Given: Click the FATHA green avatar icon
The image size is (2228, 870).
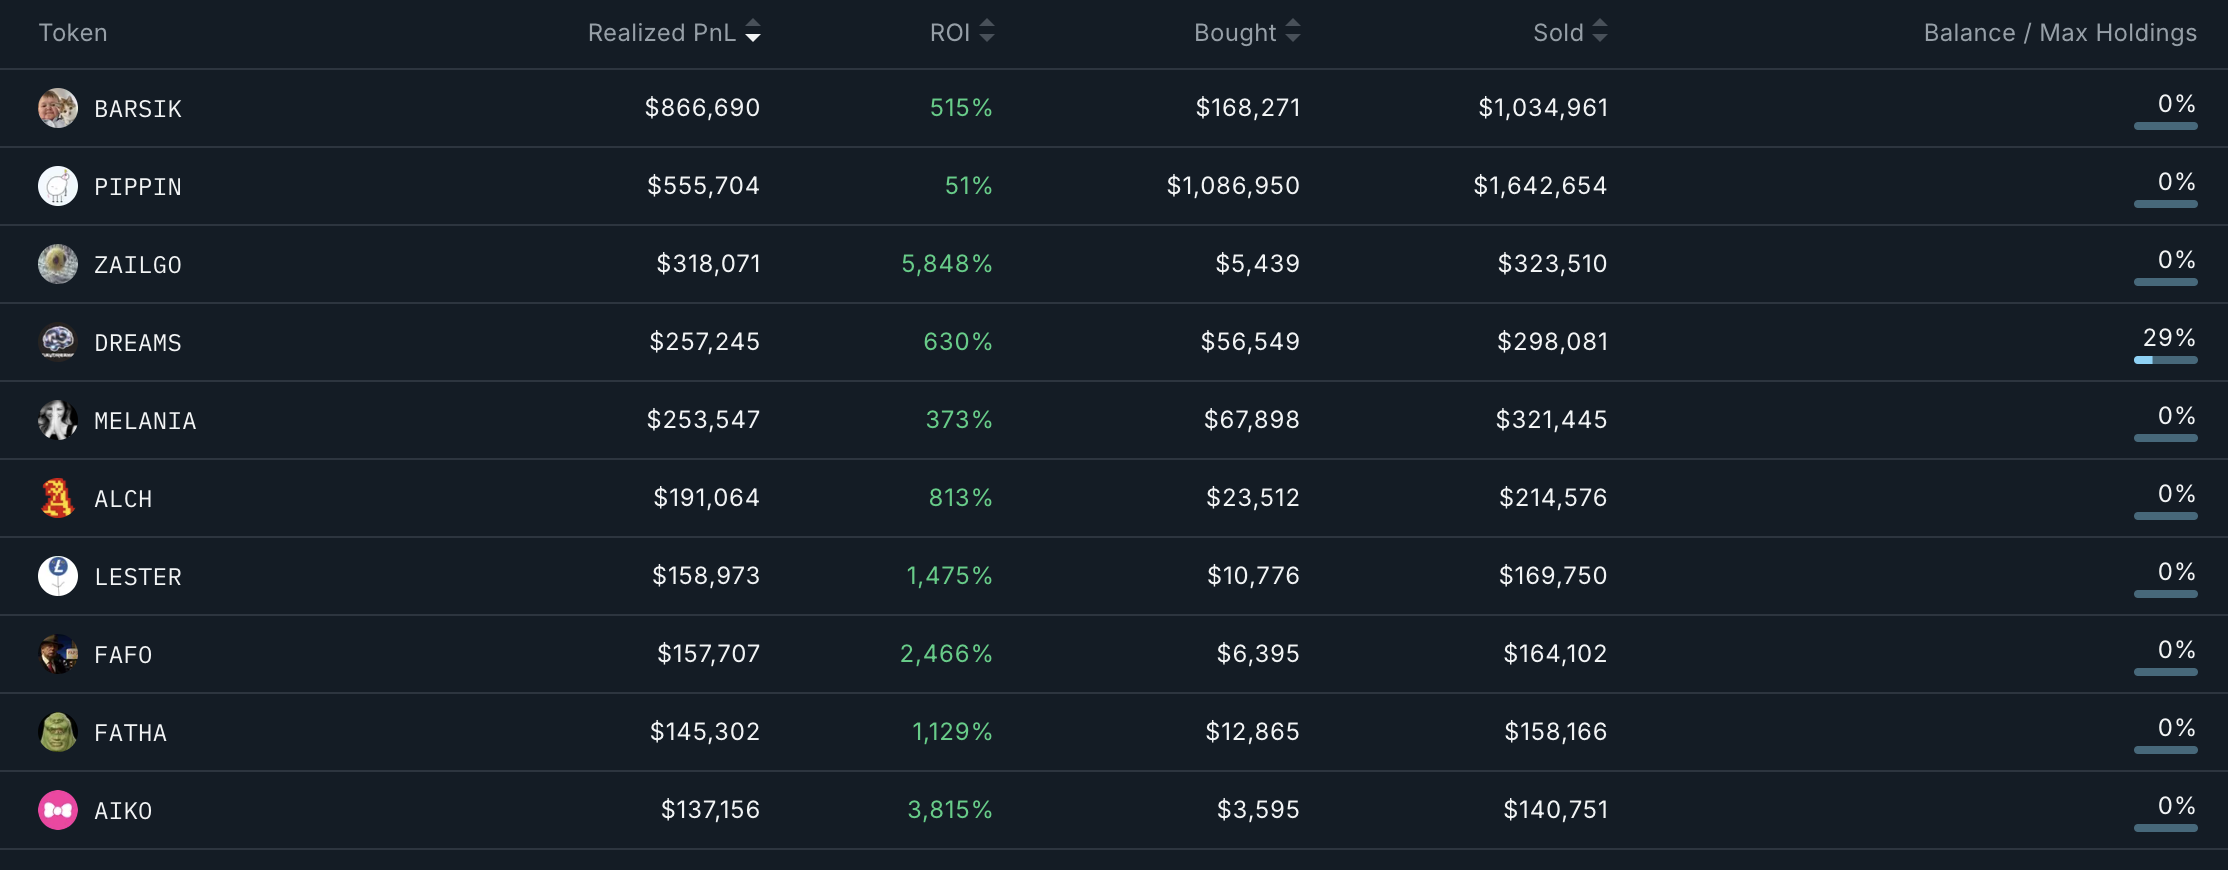Looking at the screenshot, I should click(x=58, y=732).
